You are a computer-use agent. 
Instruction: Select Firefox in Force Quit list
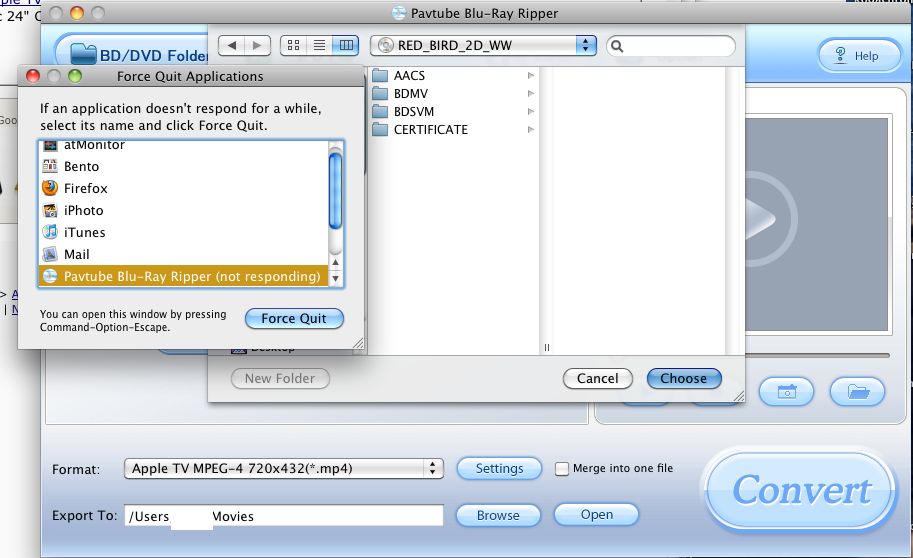point(183,189)
